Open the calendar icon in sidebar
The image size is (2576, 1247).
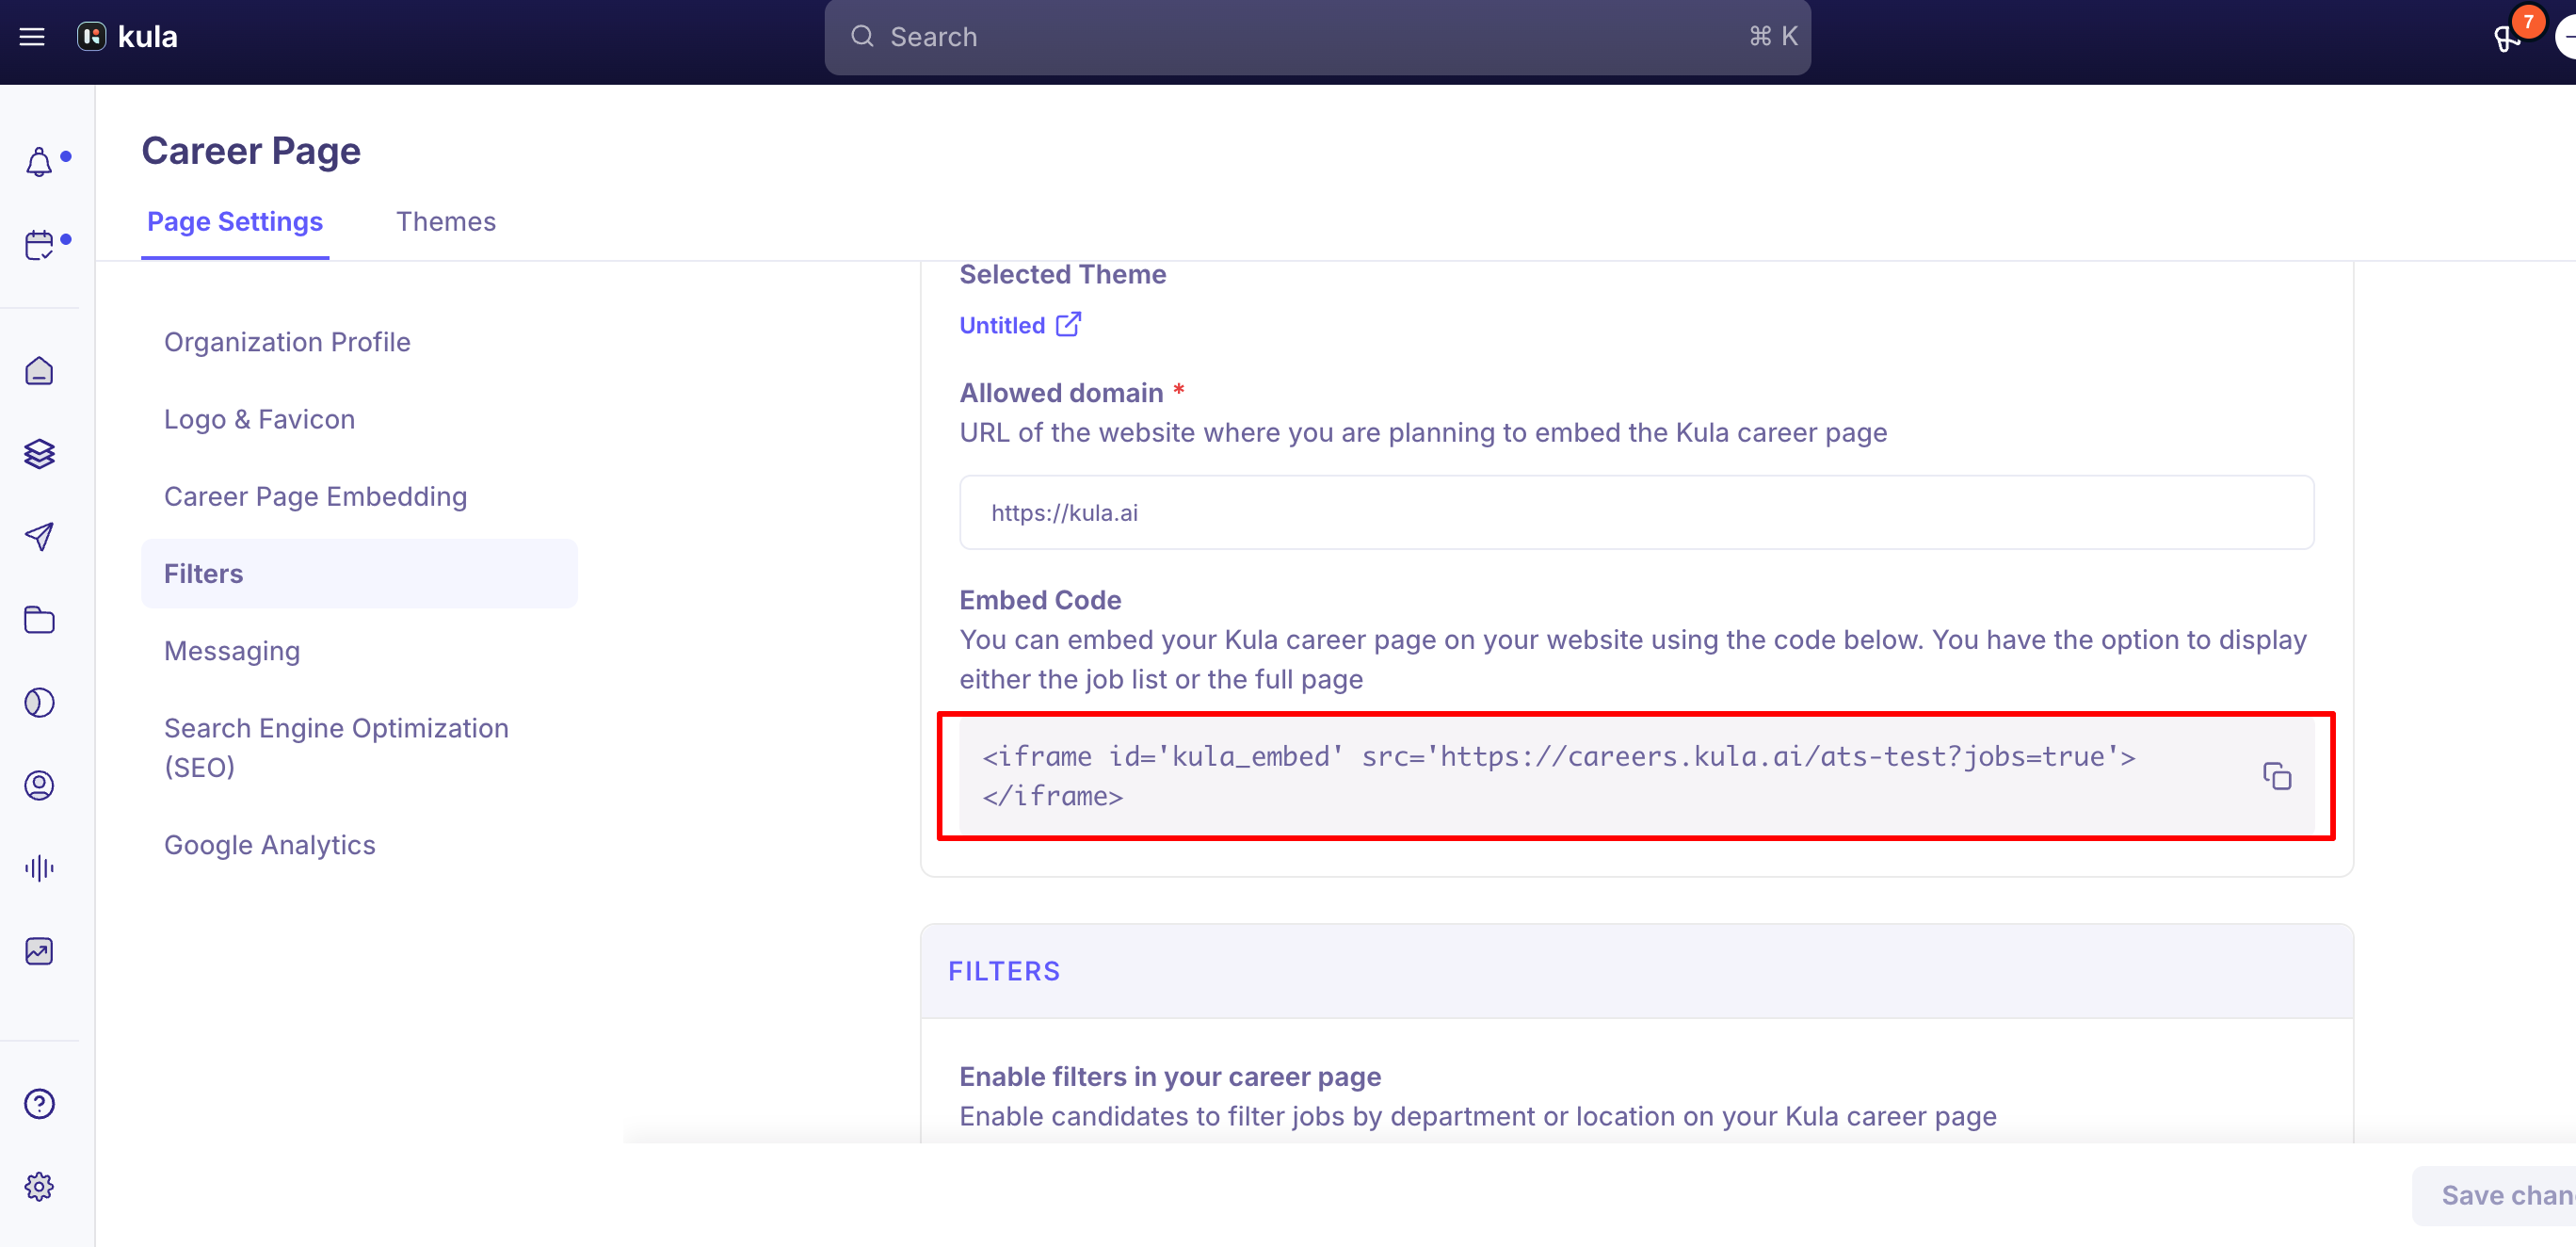pos(39,245)
